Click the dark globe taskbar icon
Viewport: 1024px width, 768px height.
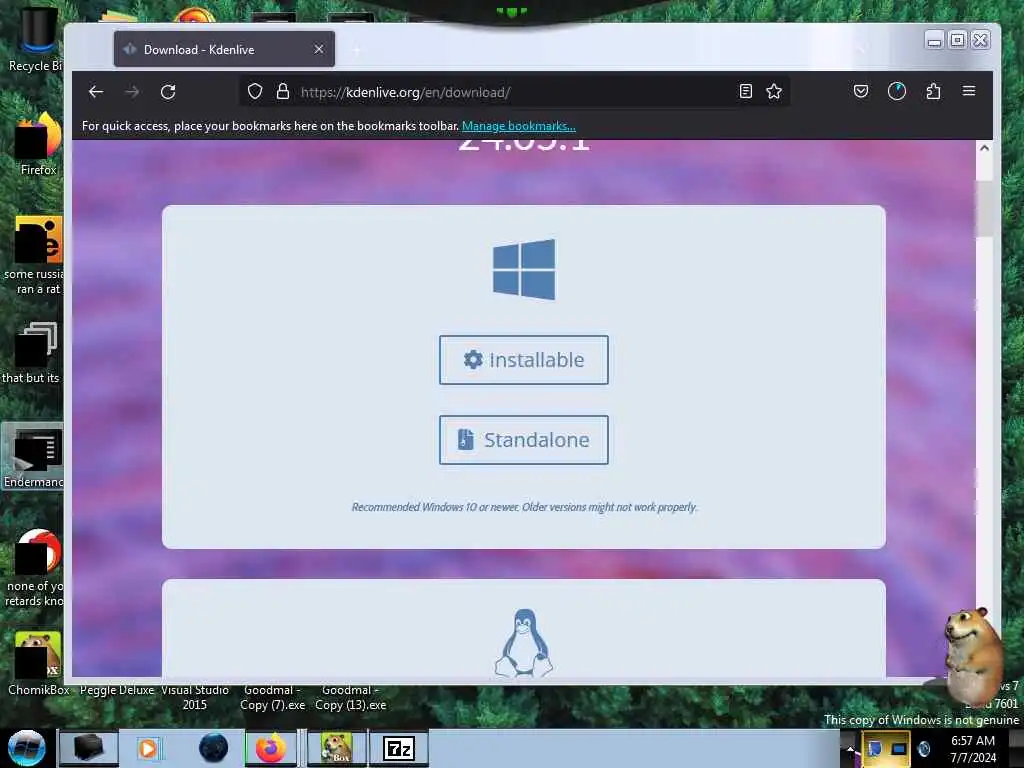(213, 748)
